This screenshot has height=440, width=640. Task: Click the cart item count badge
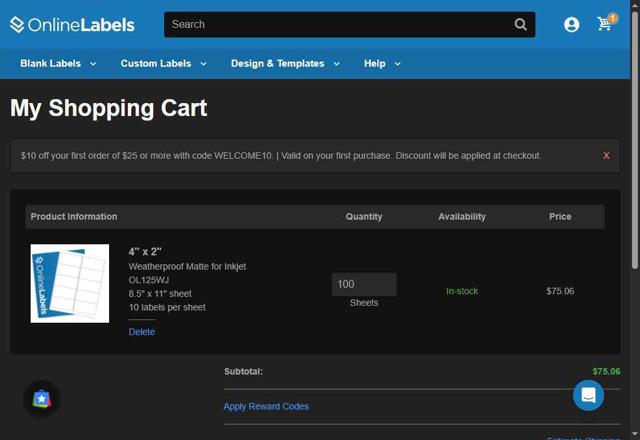pos(613,18)
